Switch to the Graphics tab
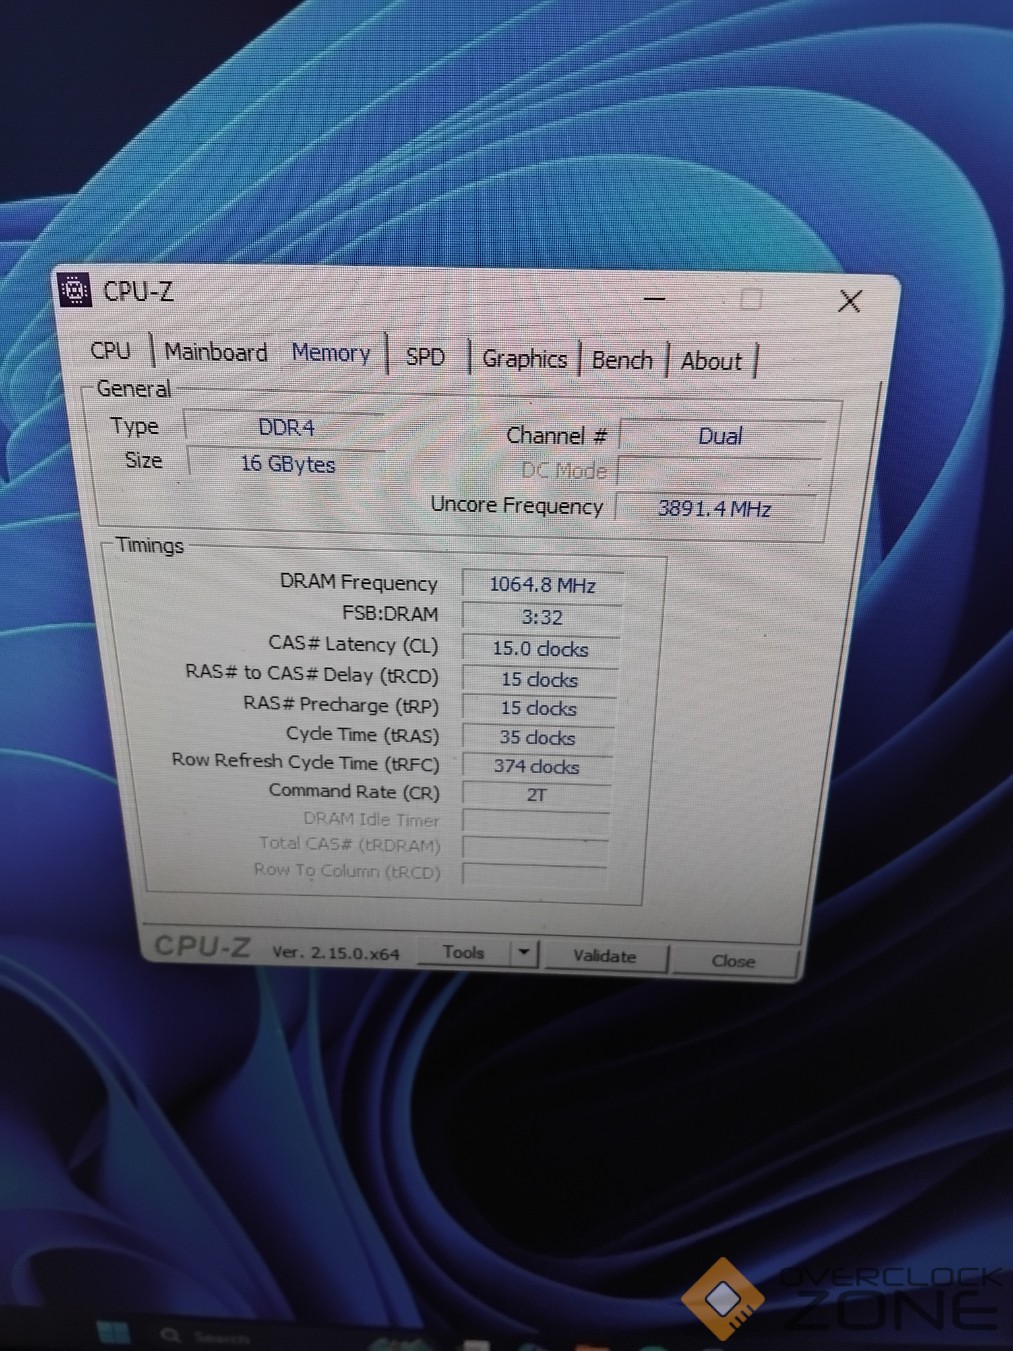This screenshot has height=1351, width=1013. (524, 358)
